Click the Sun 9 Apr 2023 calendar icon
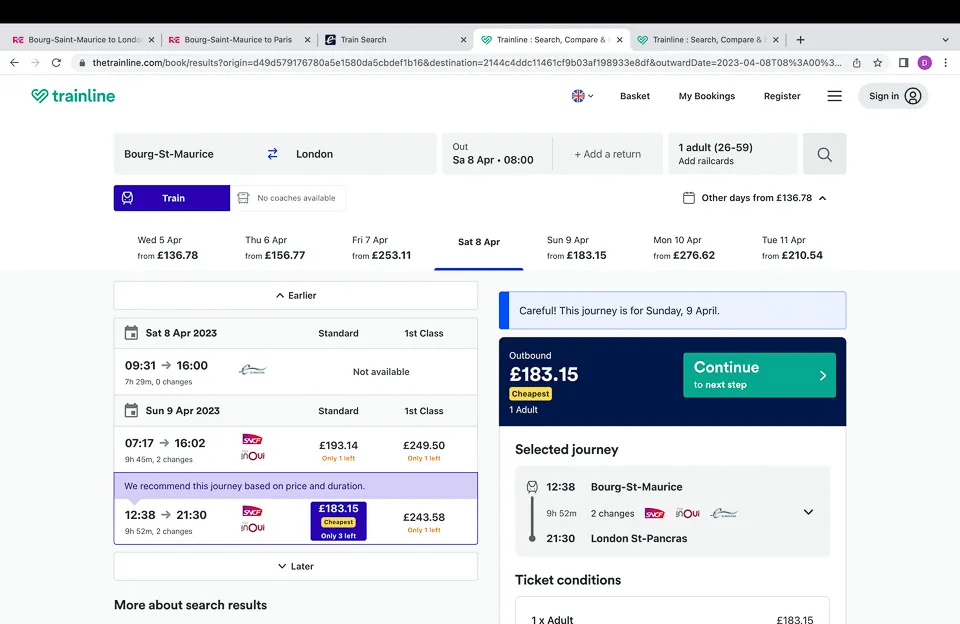 click(131, 410)
